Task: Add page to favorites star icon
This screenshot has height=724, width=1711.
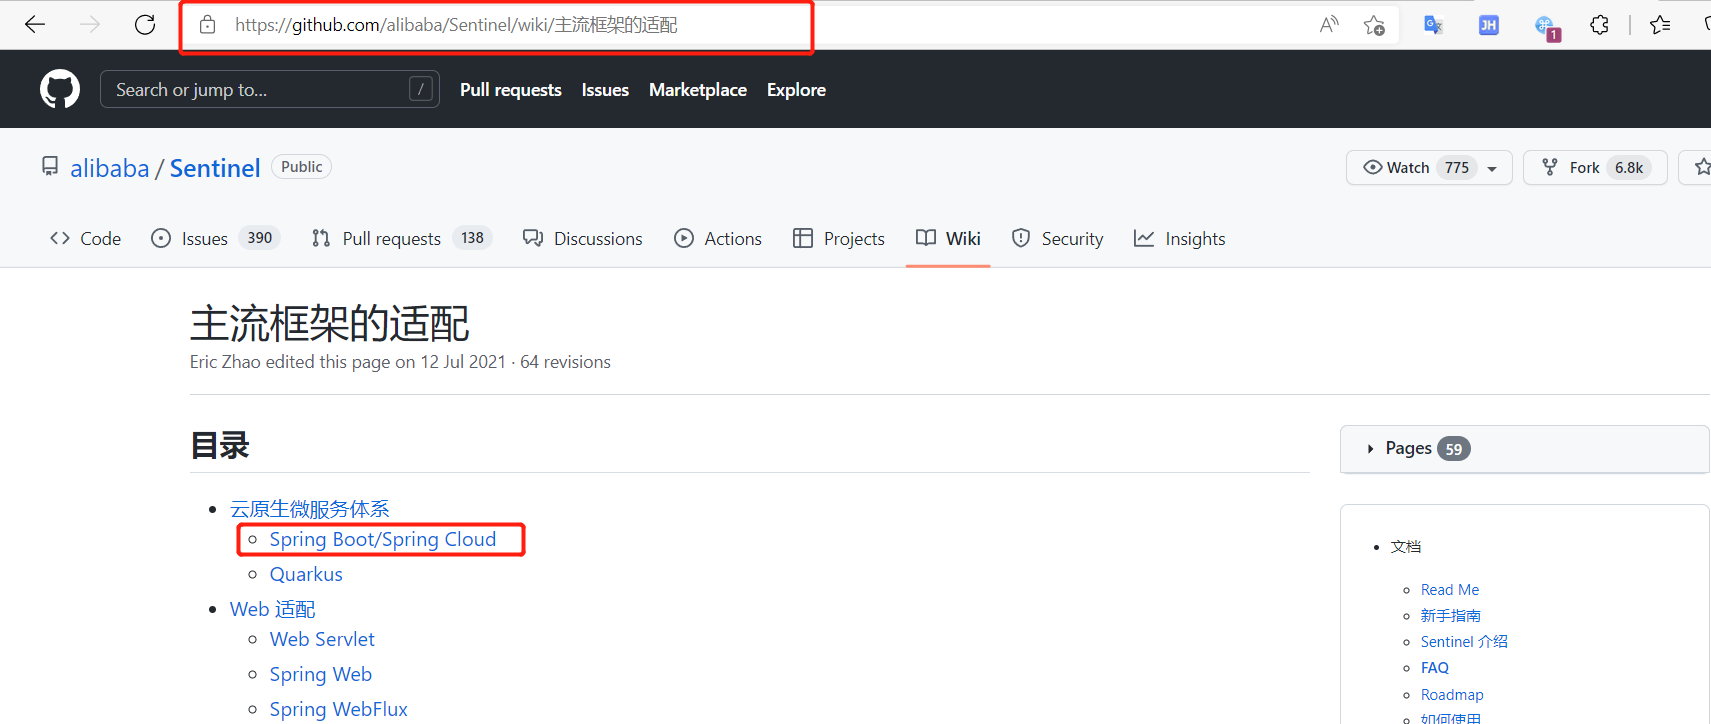Action: pos(1374,25)
